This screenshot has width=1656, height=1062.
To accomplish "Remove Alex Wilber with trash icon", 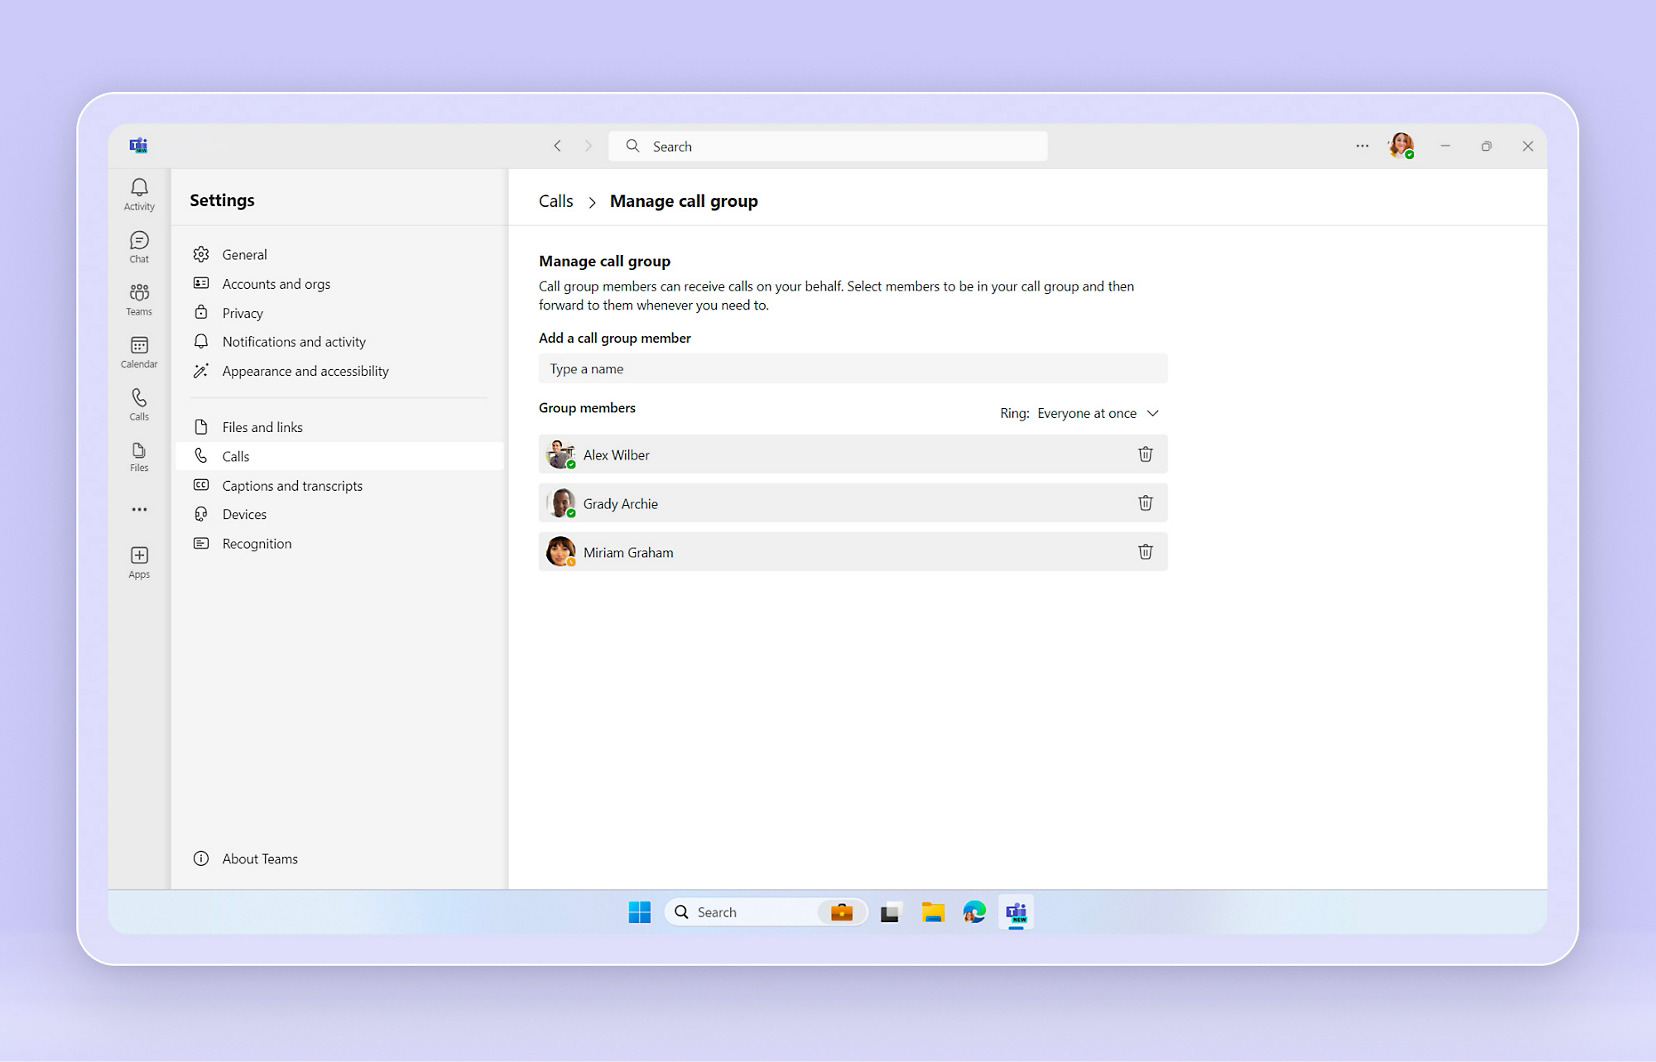I will (x=1145, y=455).
